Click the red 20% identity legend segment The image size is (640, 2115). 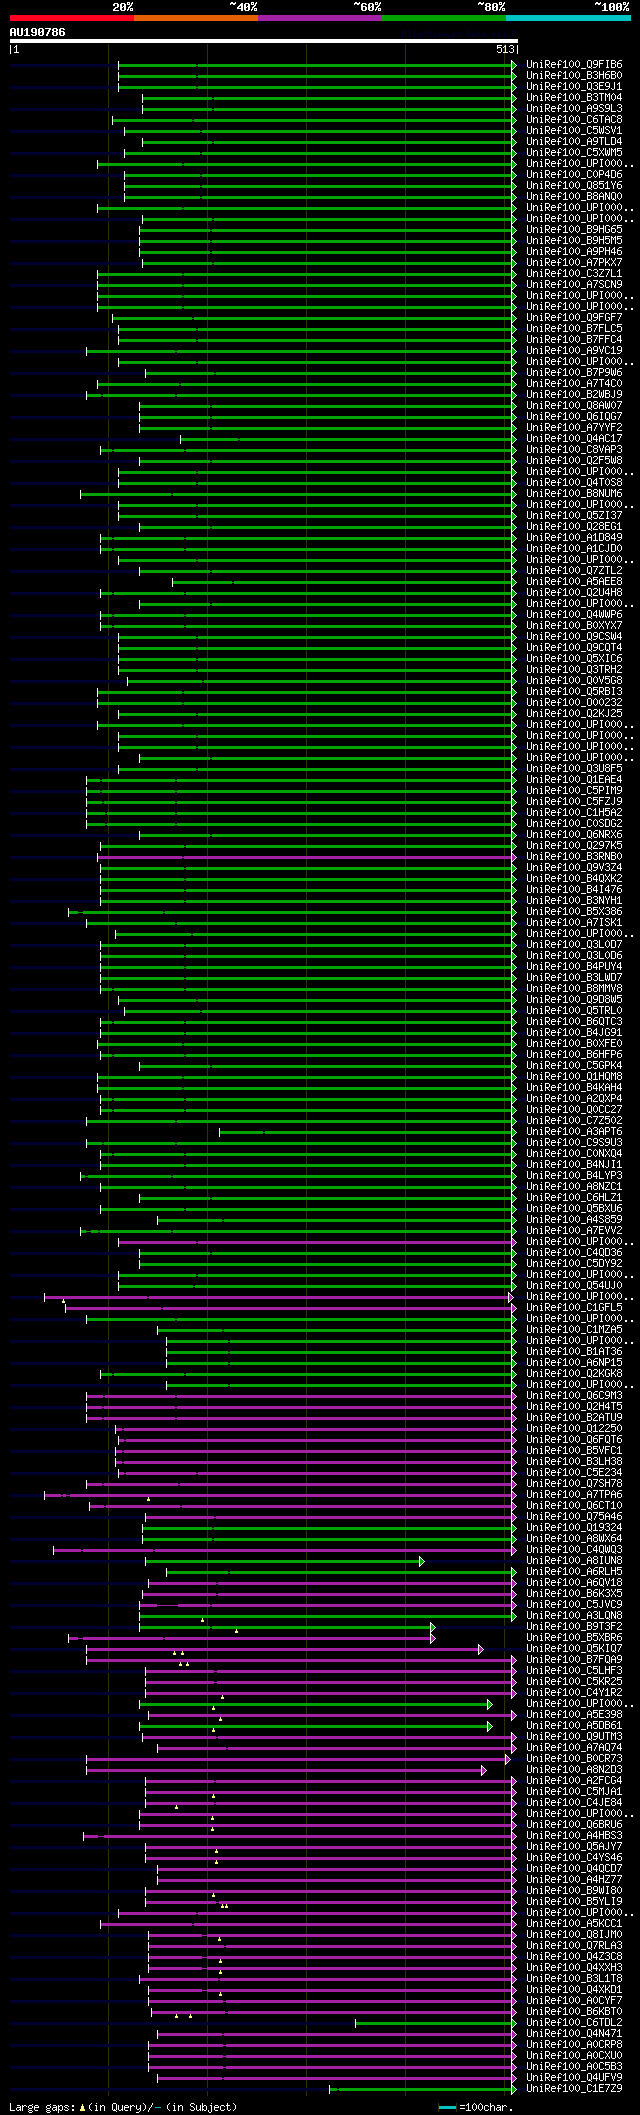[72, 18]
